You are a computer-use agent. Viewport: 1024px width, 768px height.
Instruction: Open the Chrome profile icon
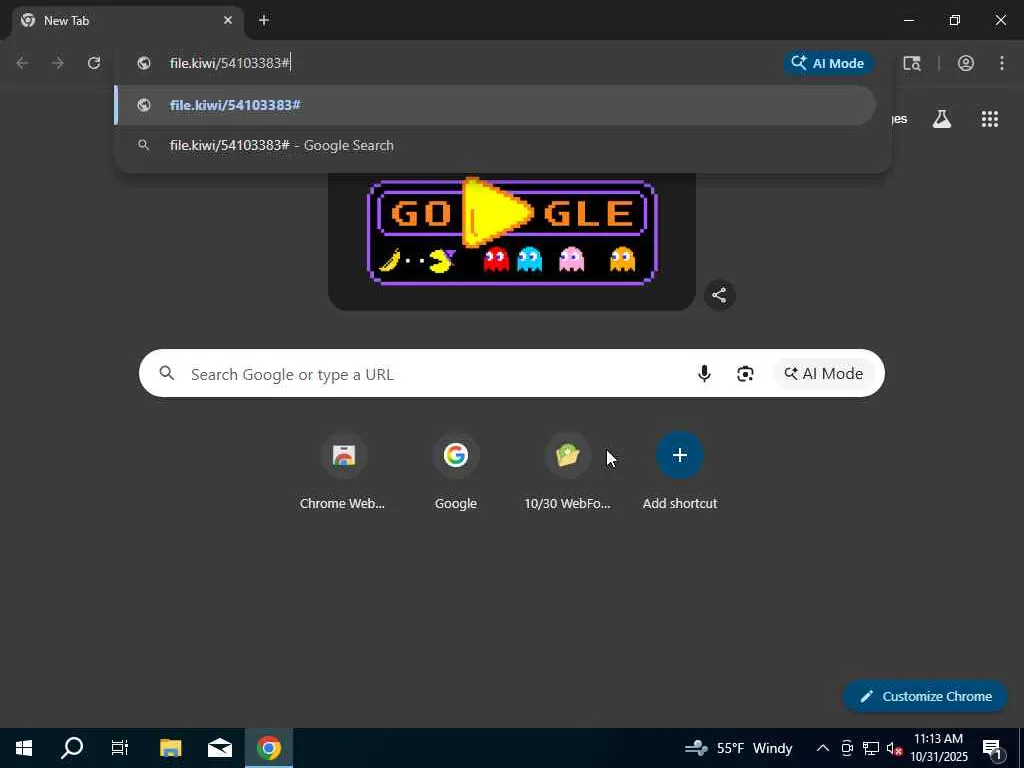click(966, 63)
